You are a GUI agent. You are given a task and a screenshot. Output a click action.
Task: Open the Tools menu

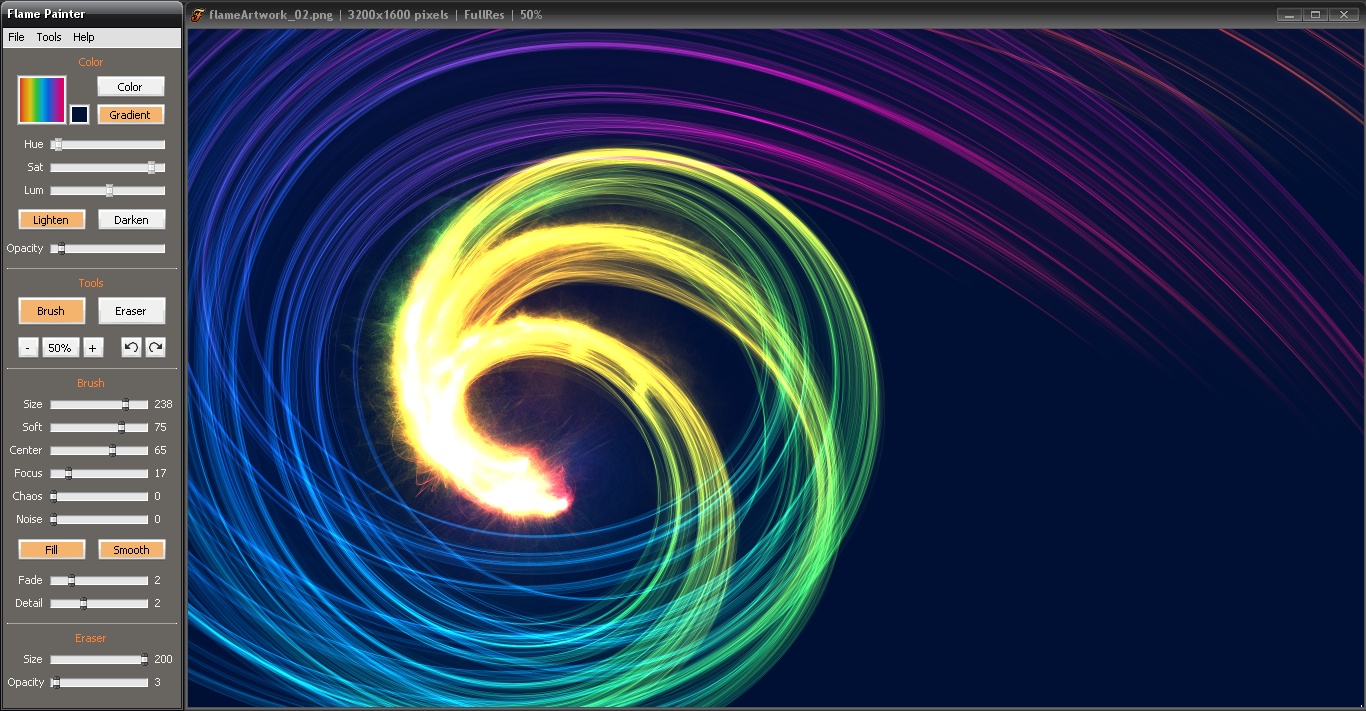pos(49,37)
